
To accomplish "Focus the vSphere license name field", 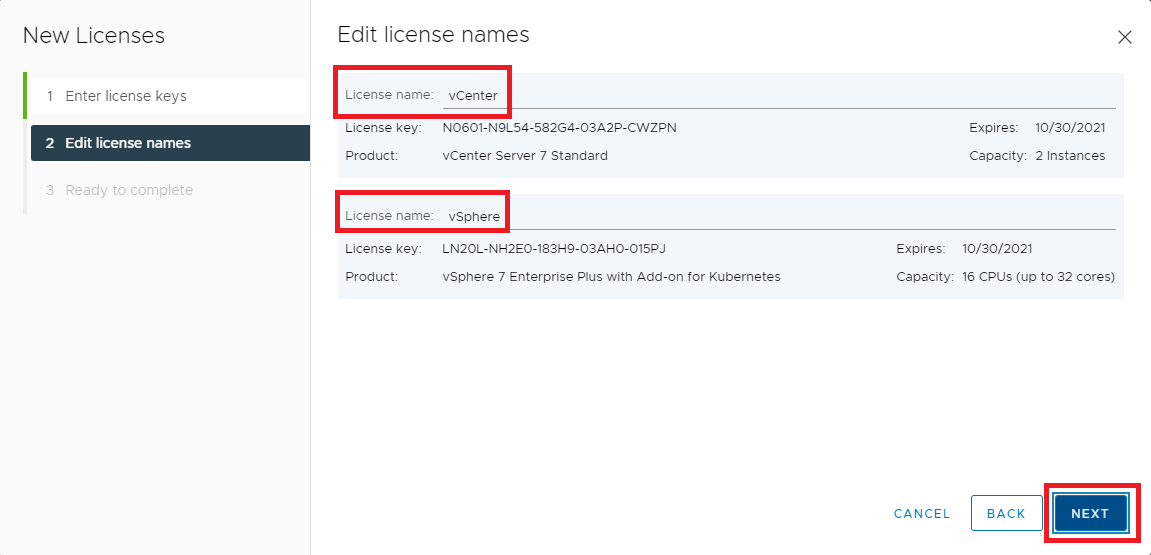I will pyautogui.click(x=778, y=216).
